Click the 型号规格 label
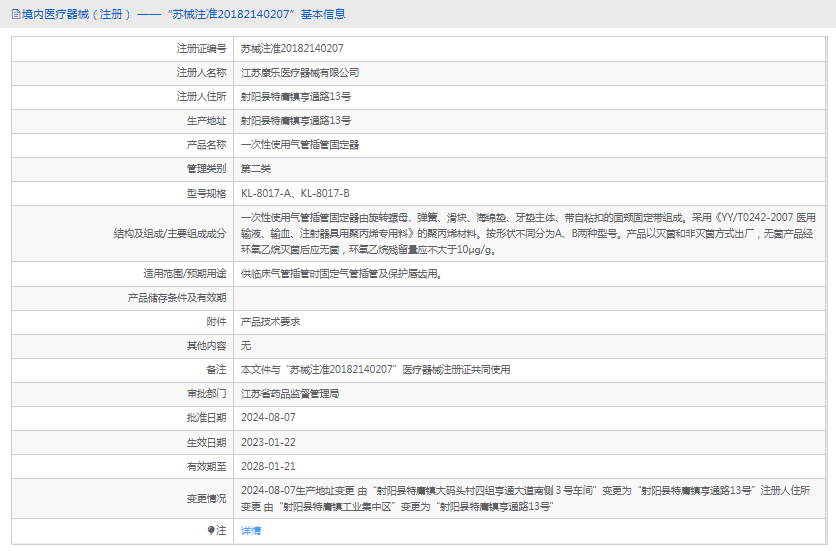Image resolution: width=836 pixels, height=551 pixels. [206, 194]
